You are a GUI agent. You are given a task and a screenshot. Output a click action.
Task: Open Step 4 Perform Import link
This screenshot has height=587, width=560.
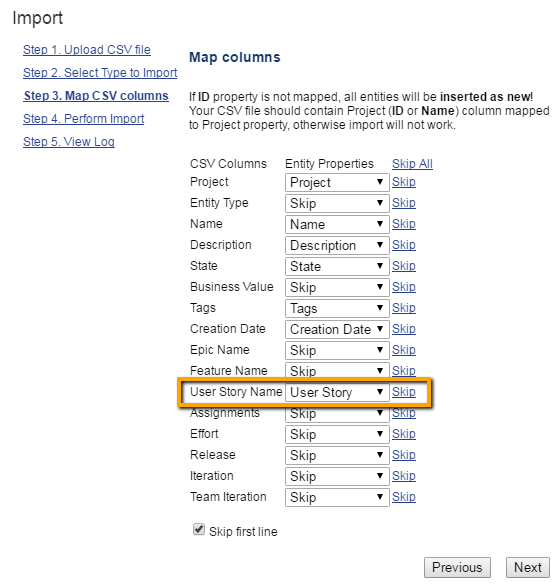coord(83,119)
